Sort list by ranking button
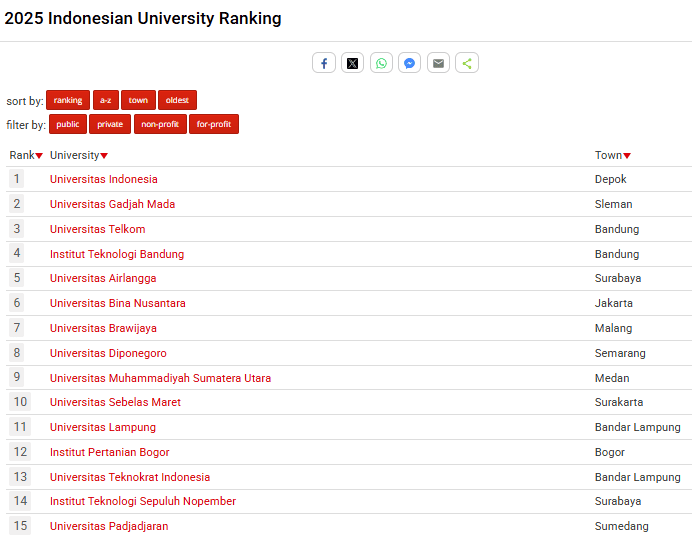This screenshot has width=692, height=537. click(x=68, y=100)
